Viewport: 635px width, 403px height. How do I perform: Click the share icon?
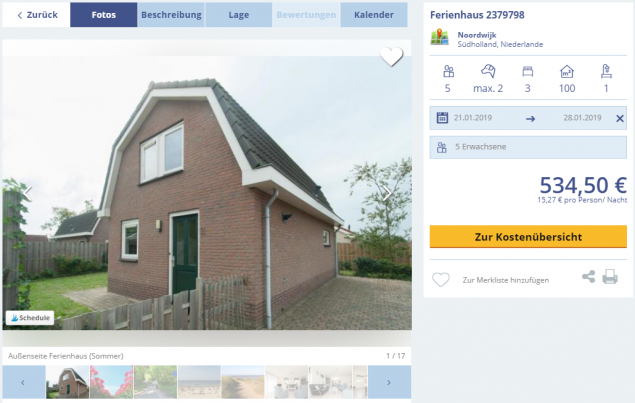click(588, 277)
